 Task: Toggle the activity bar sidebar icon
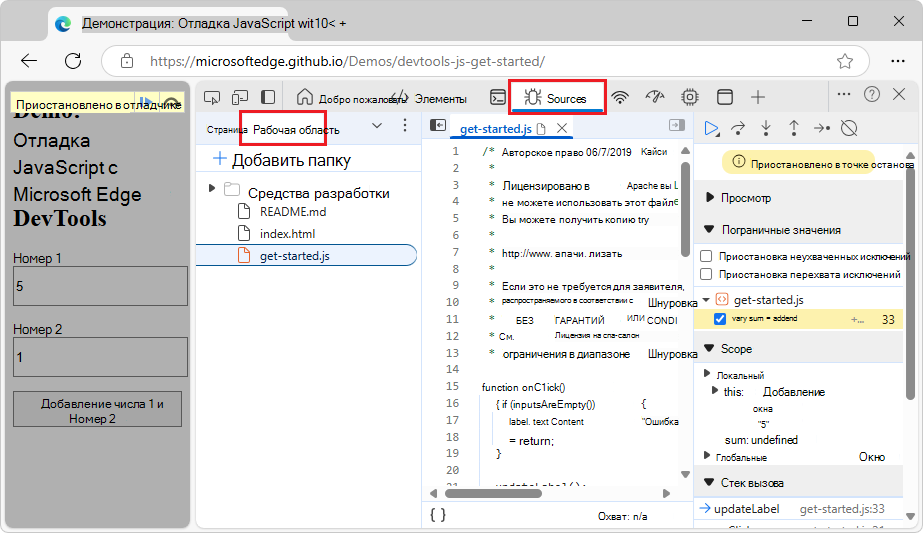pos(268,97)
